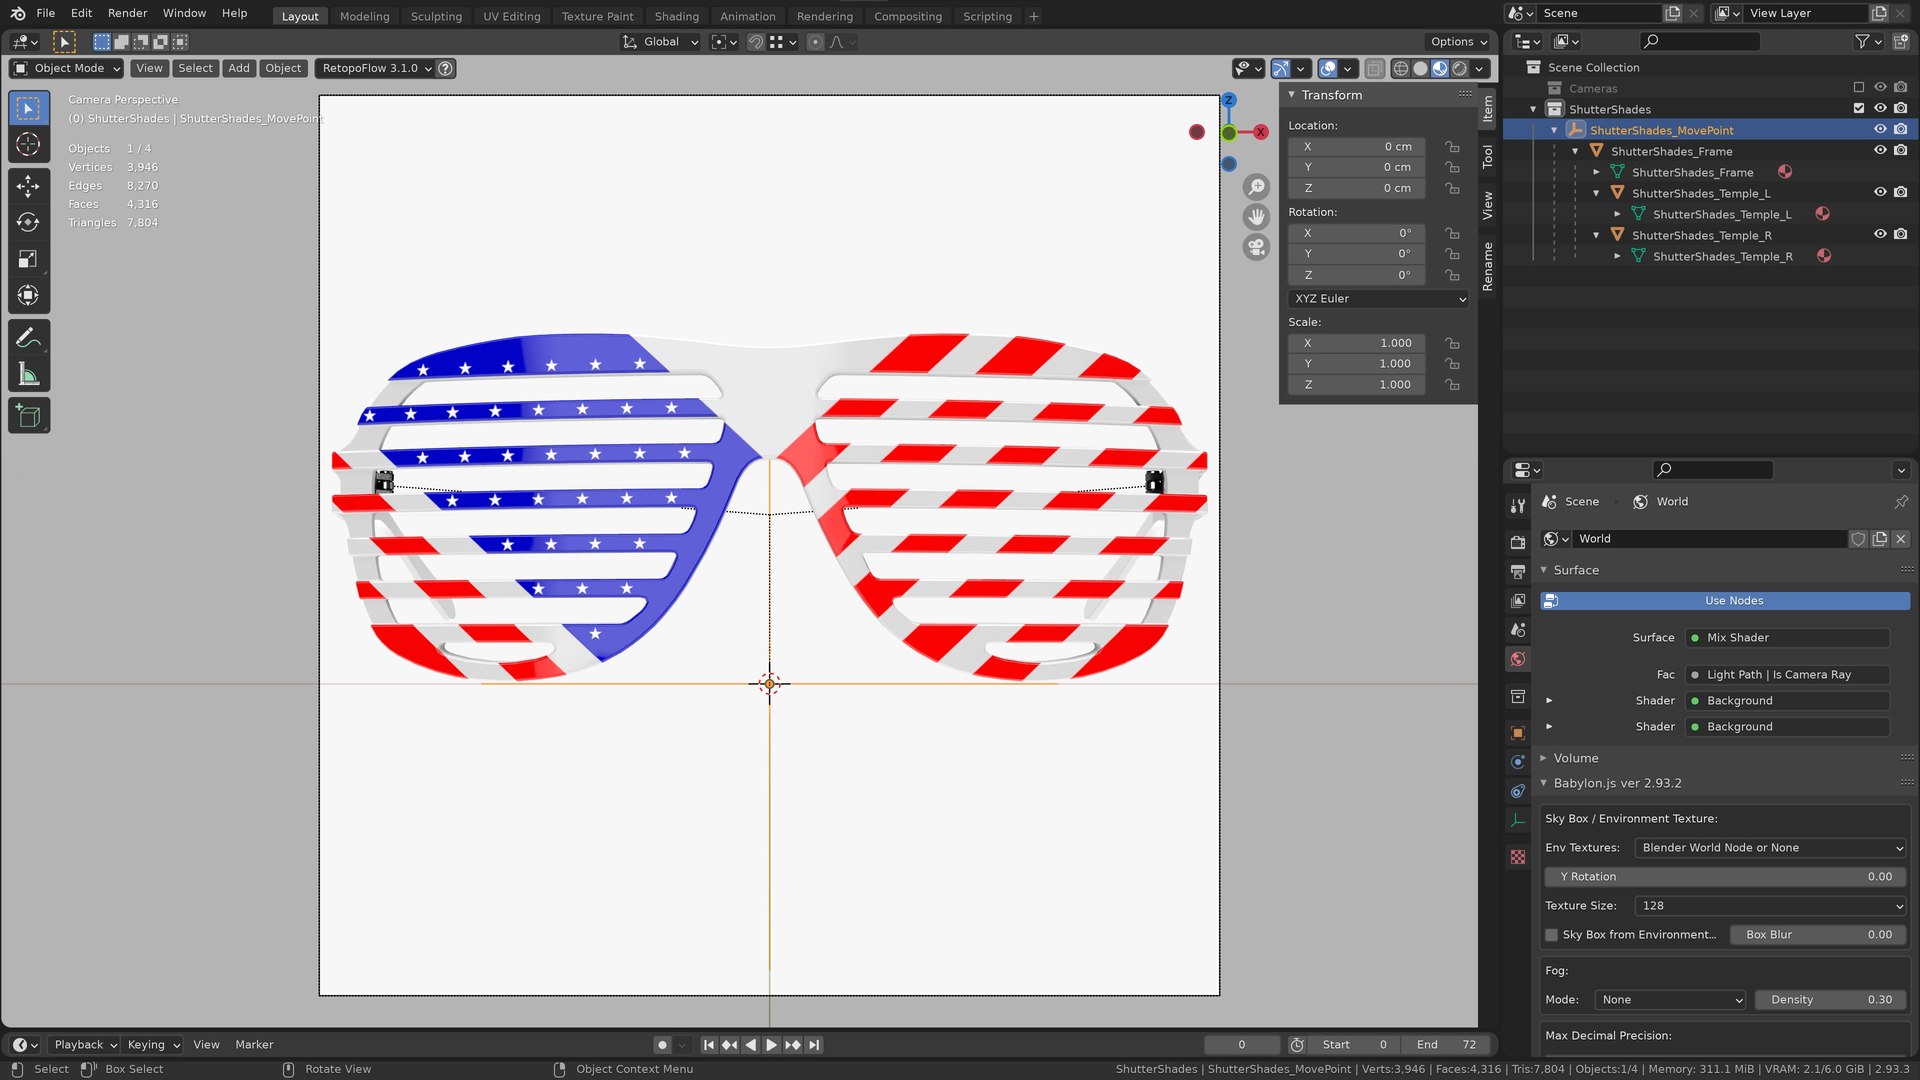Open the RetopoFlow 3.1.0 menu
Viewport: 1920px width, 1080px height.
[x=375, y=68]
